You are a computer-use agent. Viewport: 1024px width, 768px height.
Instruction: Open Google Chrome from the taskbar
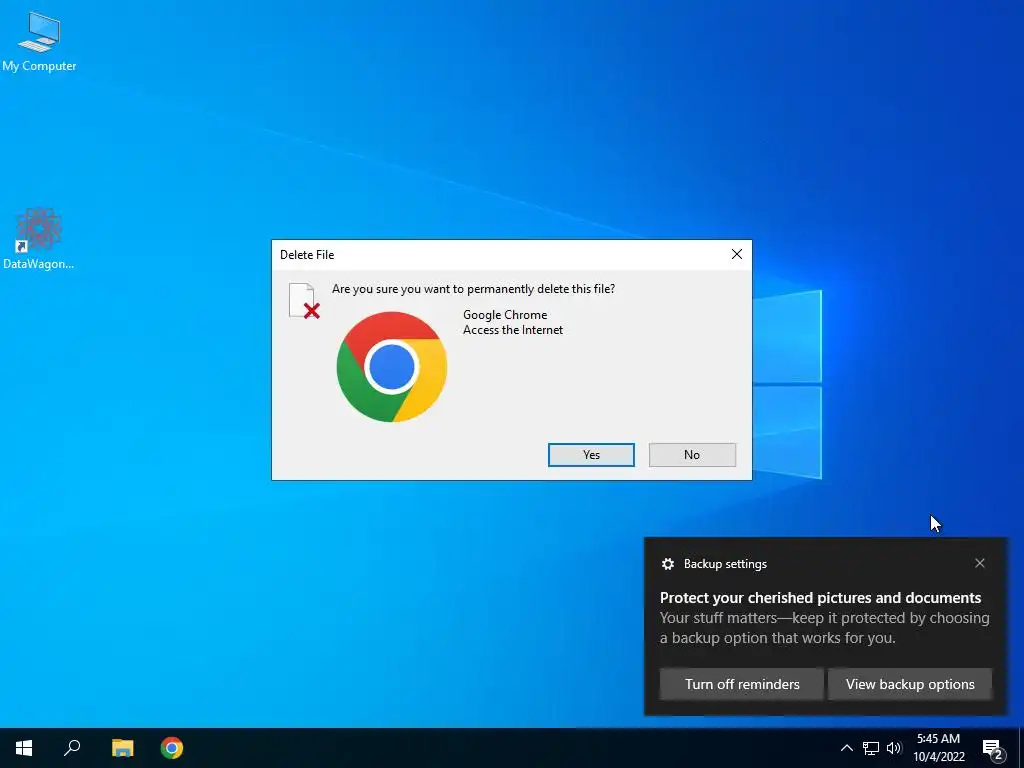coord(172,748)
